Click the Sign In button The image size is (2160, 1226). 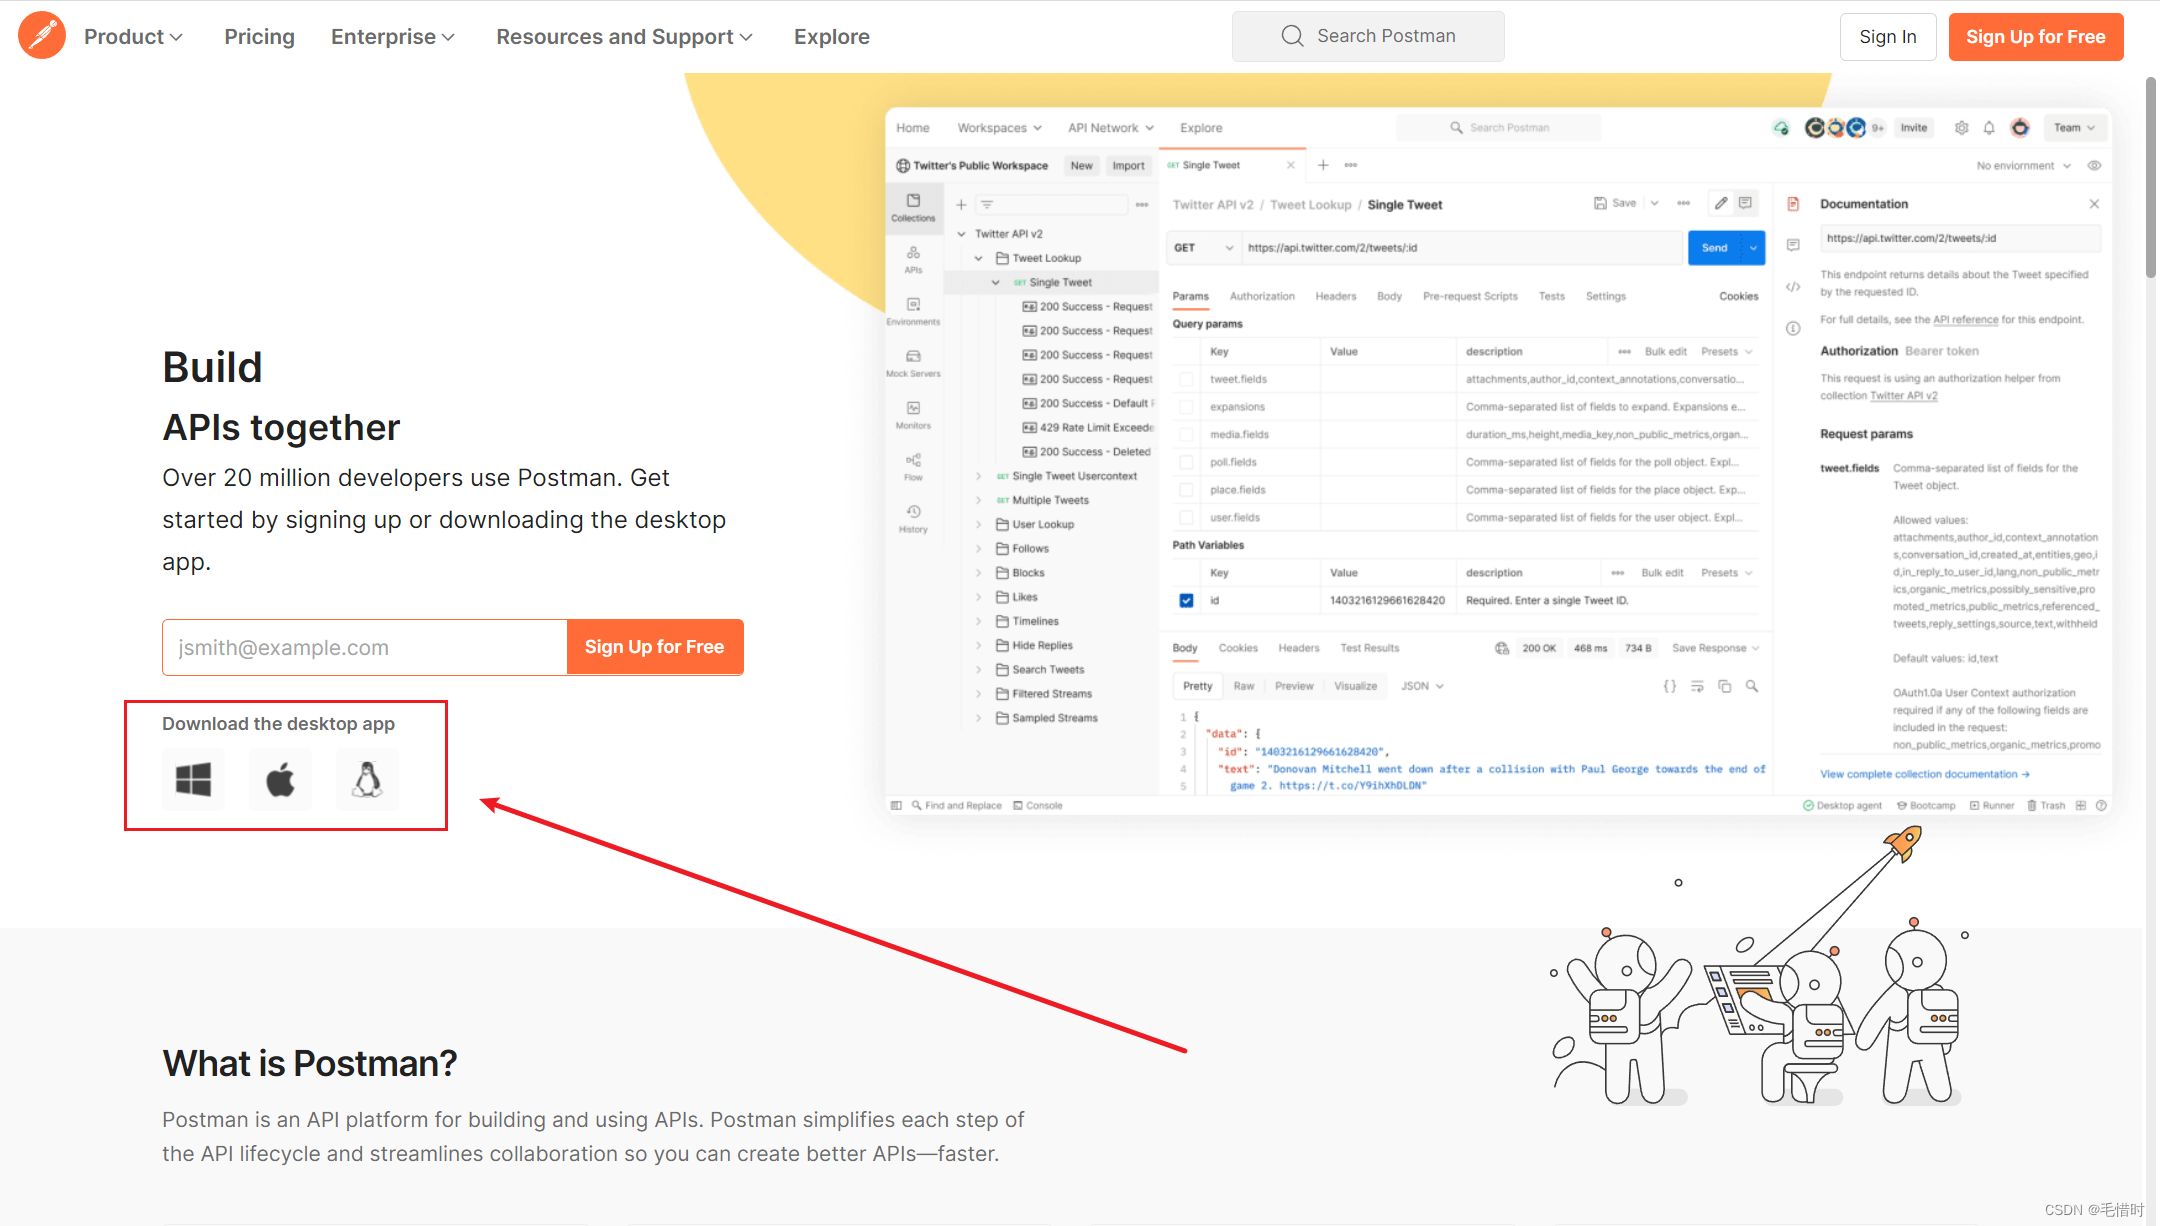click(1888, 37)
